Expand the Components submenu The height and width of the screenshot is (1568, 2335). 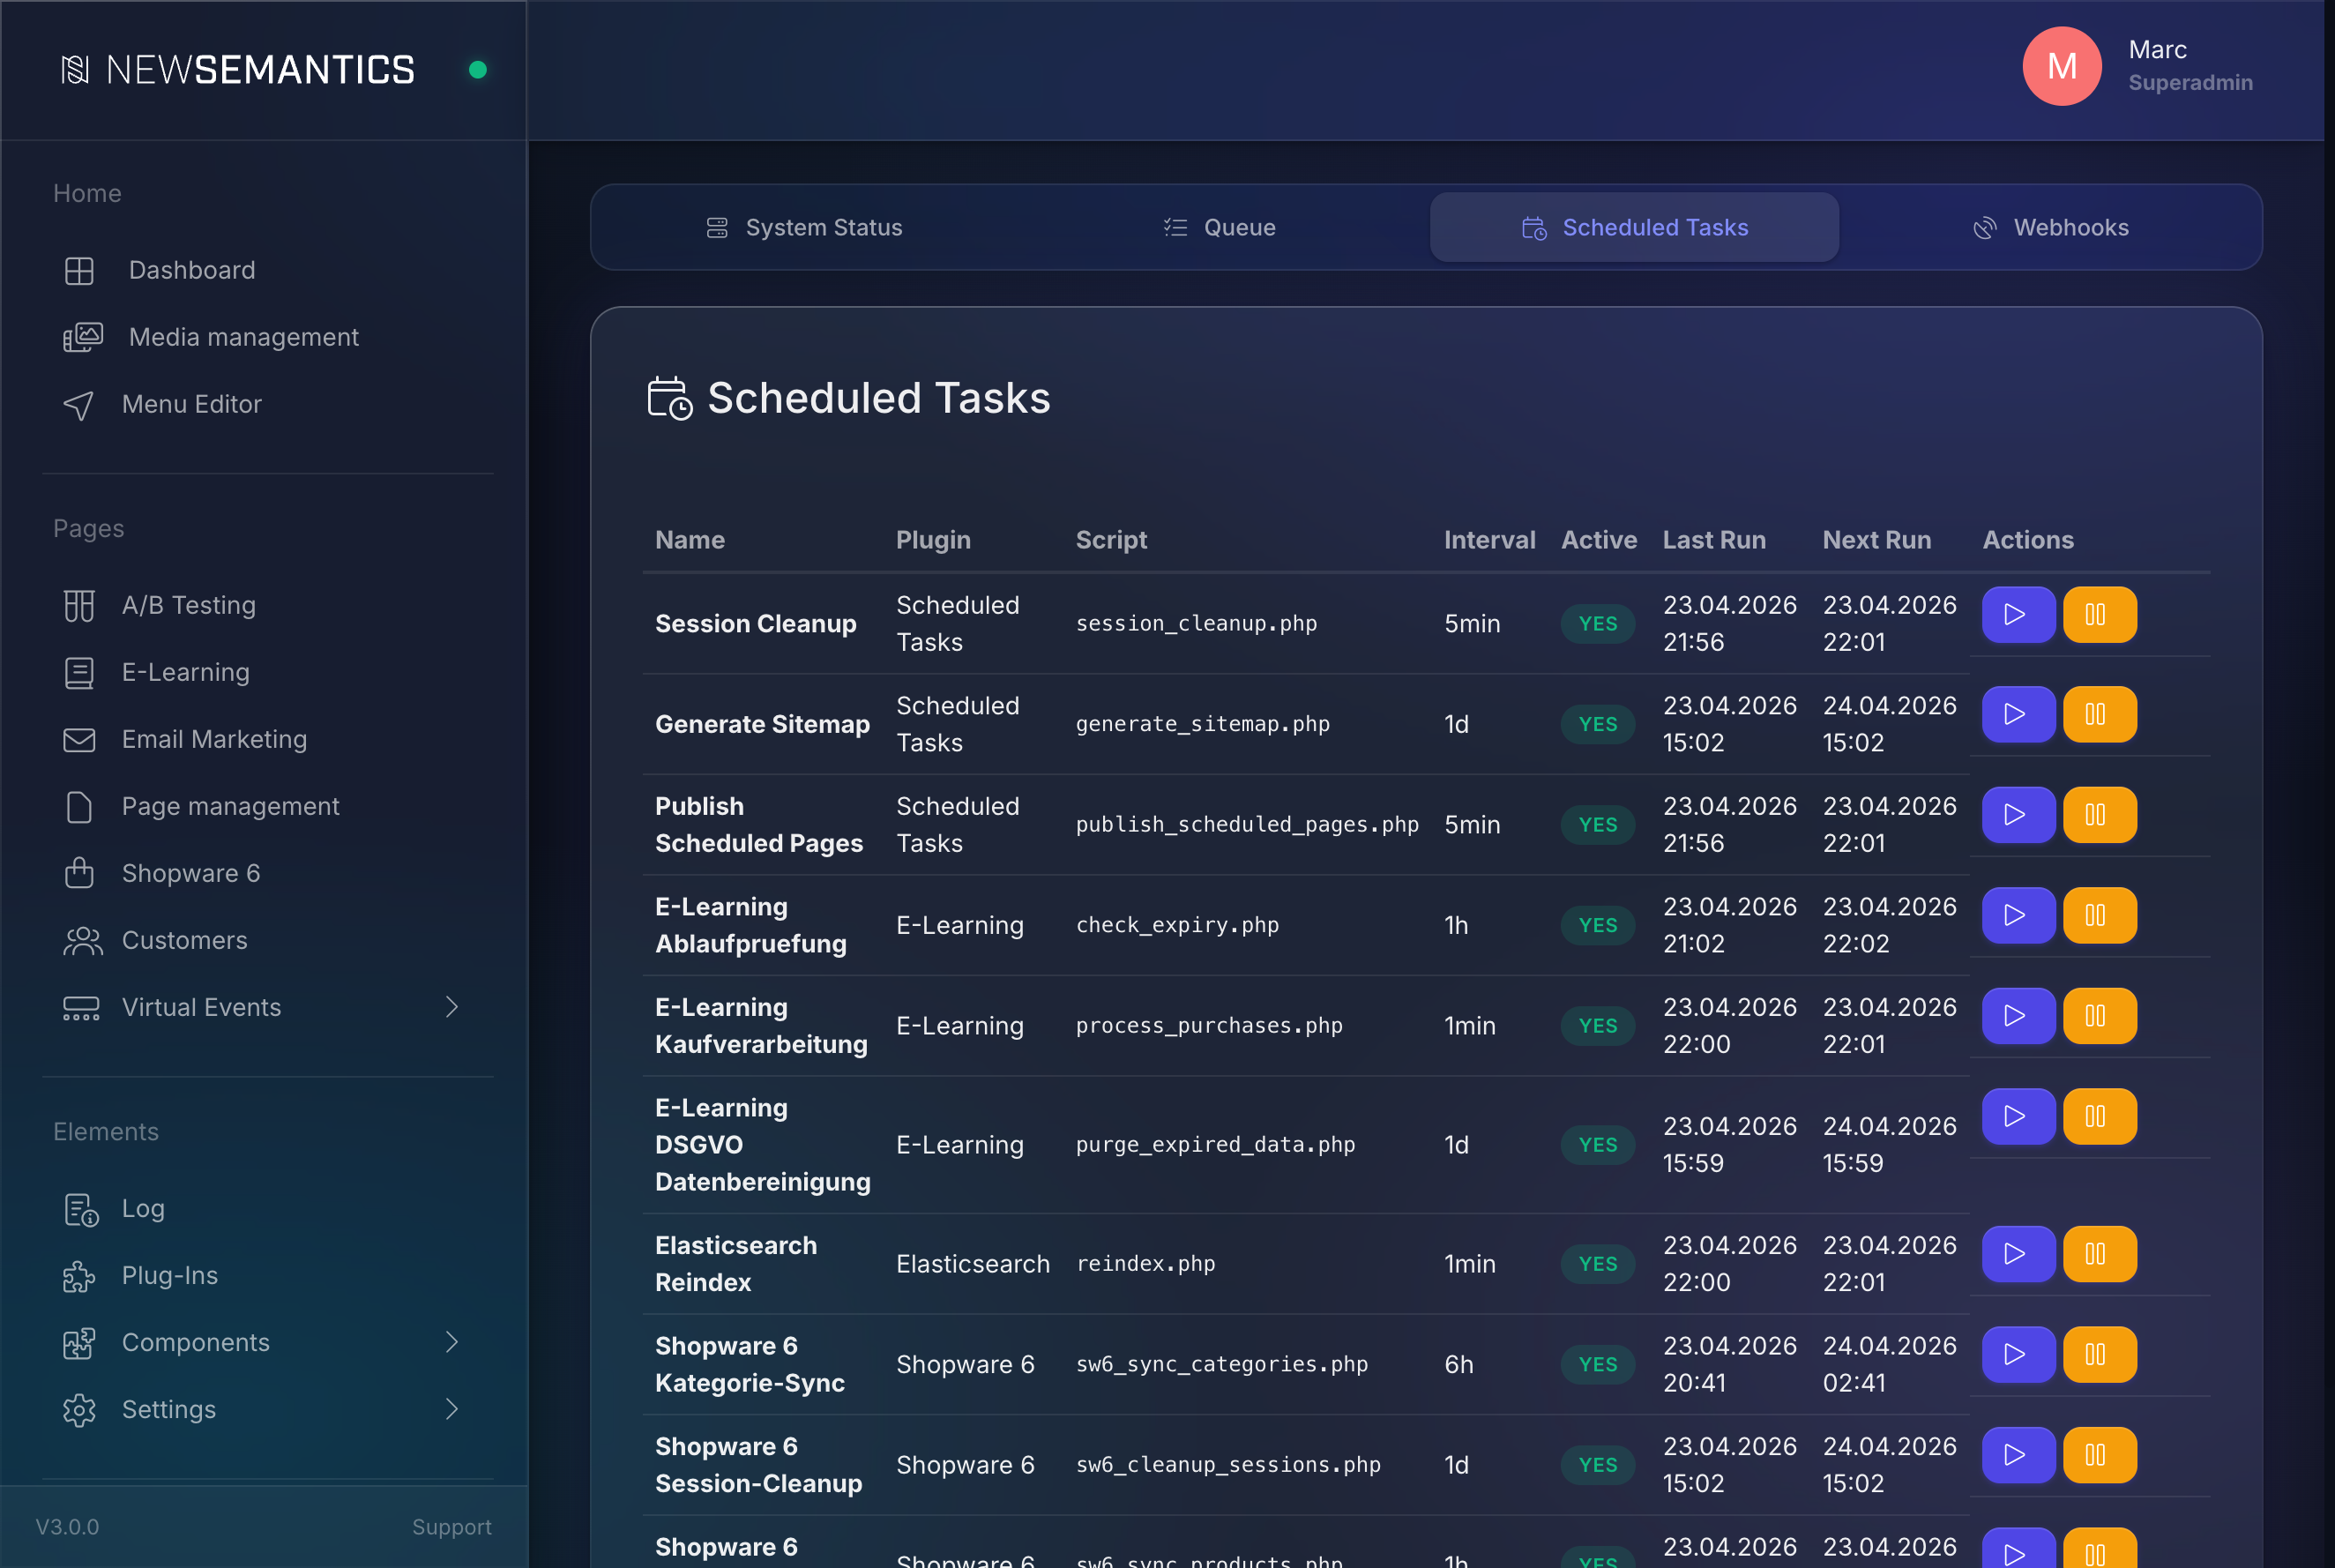tap(452, 1342)
